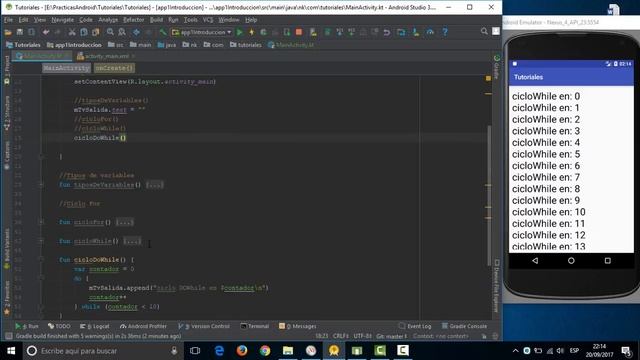Open the Messages tool window
The width and height of the screenshot is (640, 360).
click(298, 326)
